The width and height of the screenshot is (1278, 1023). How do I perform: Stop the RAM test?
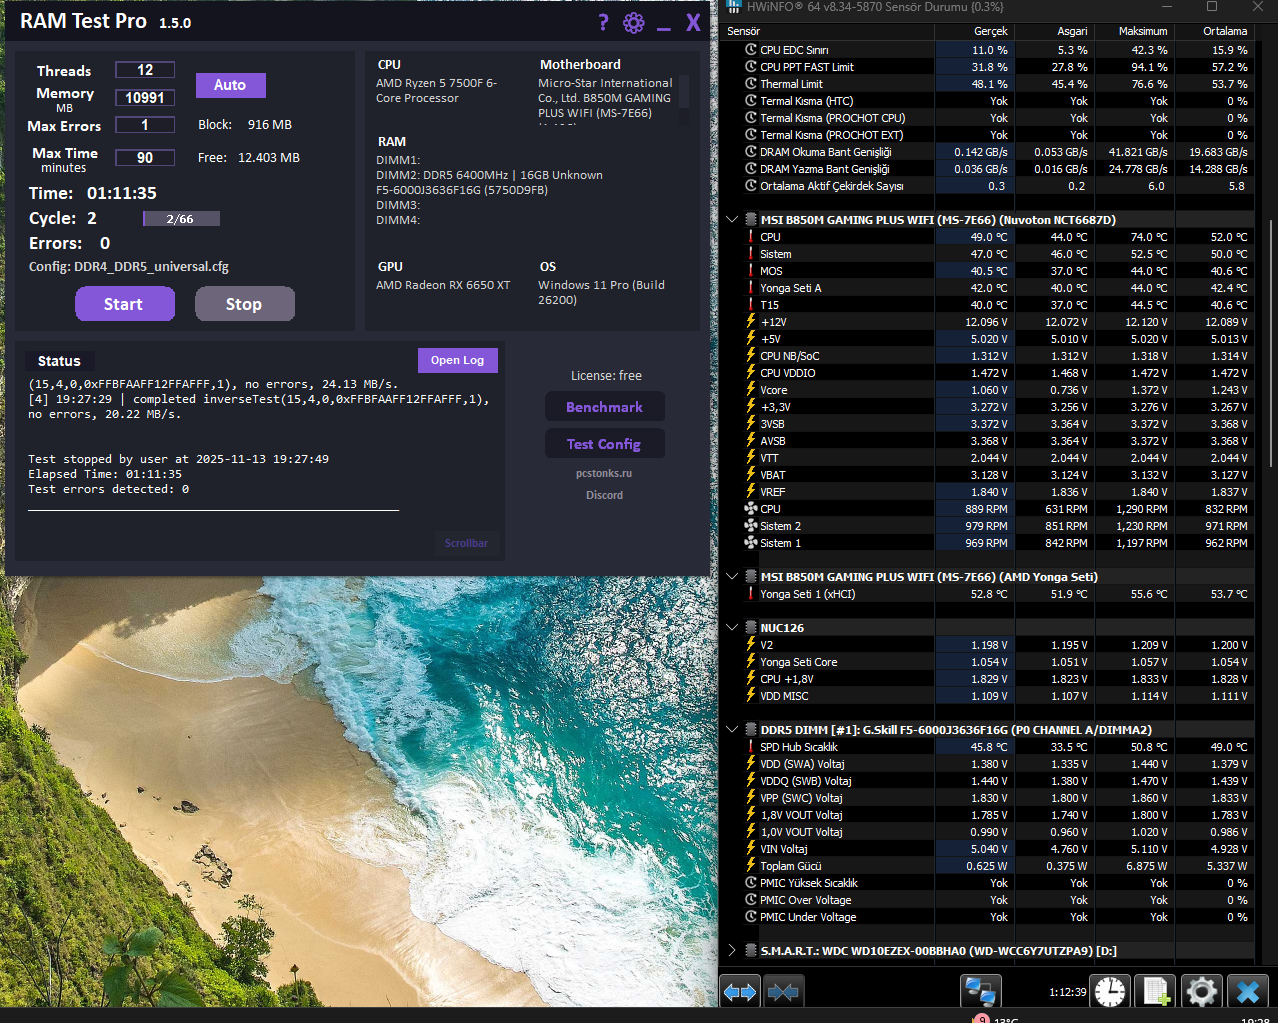coord(245,304)
